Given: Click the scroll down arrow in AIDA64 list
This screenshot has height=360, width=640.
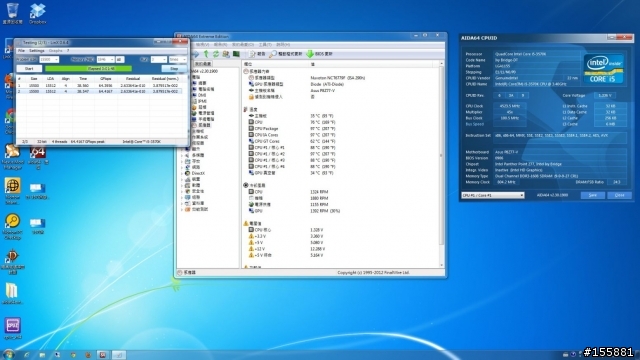Looking at the screenshot, I should (x=441, y=265).
